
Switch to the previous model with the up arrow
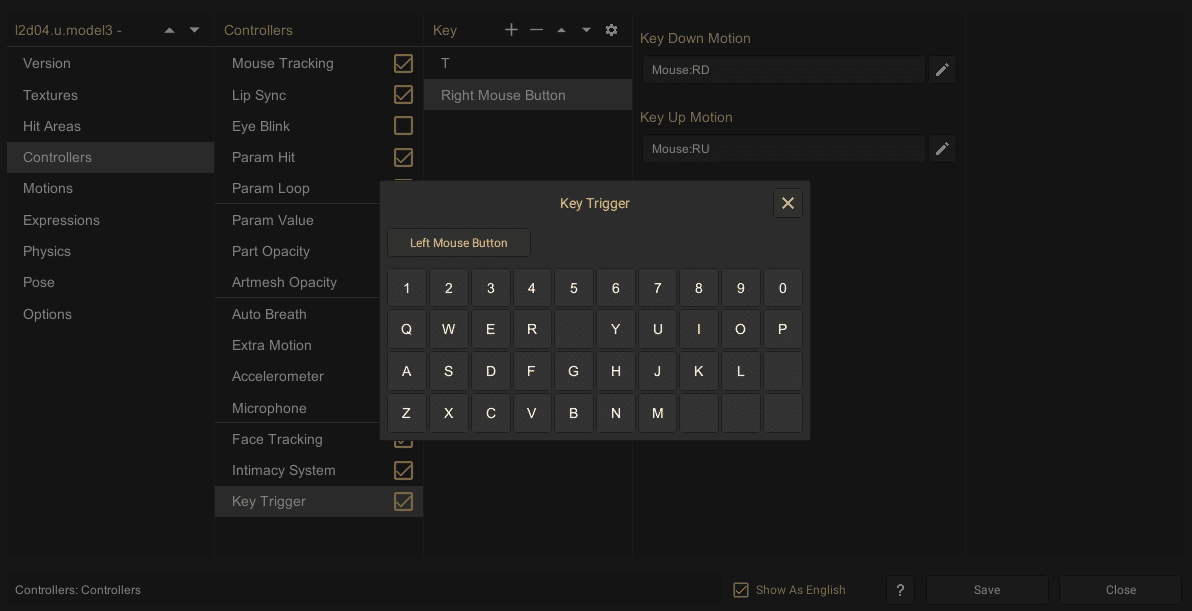(170, 30)
